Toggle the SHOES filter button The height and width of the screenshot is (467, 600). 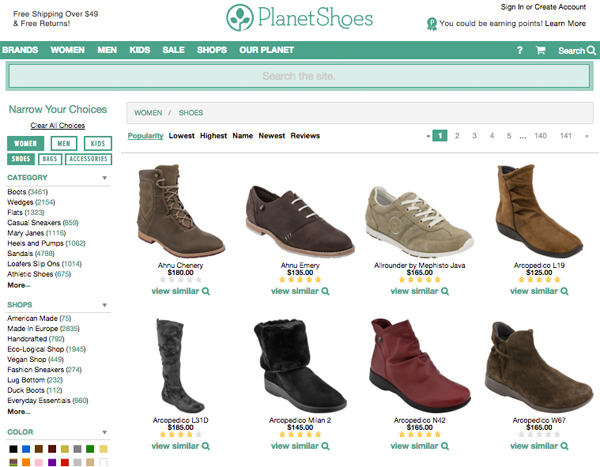(21, 159)
